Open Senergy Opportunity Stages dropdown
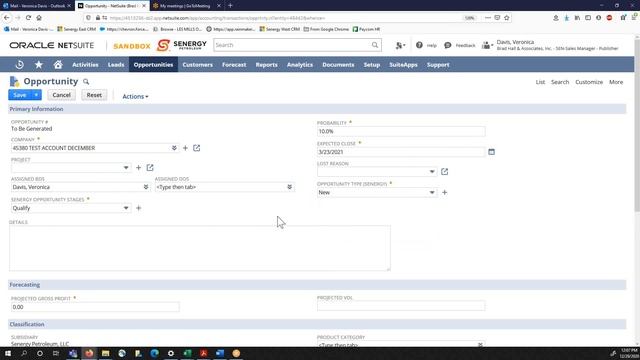The width and height of the screenshot is (640, 360). [x=126, y=208]
